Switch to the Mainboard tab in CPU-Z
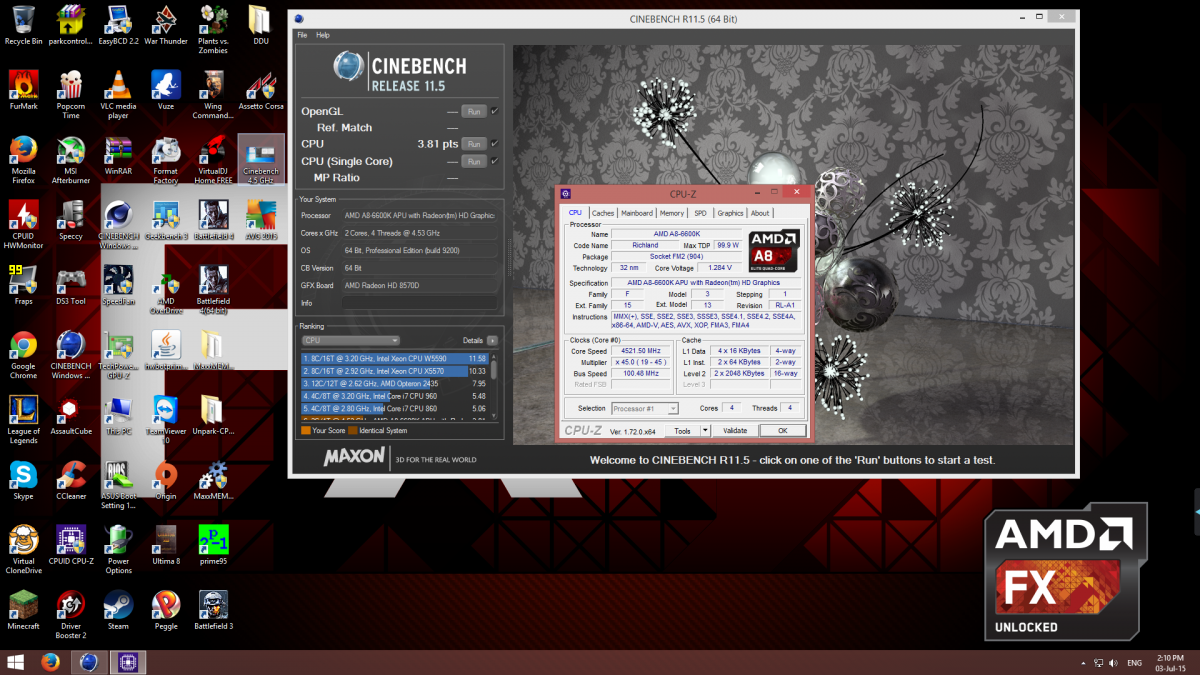Screen dimensions: 1200x675 click(636, 213)
